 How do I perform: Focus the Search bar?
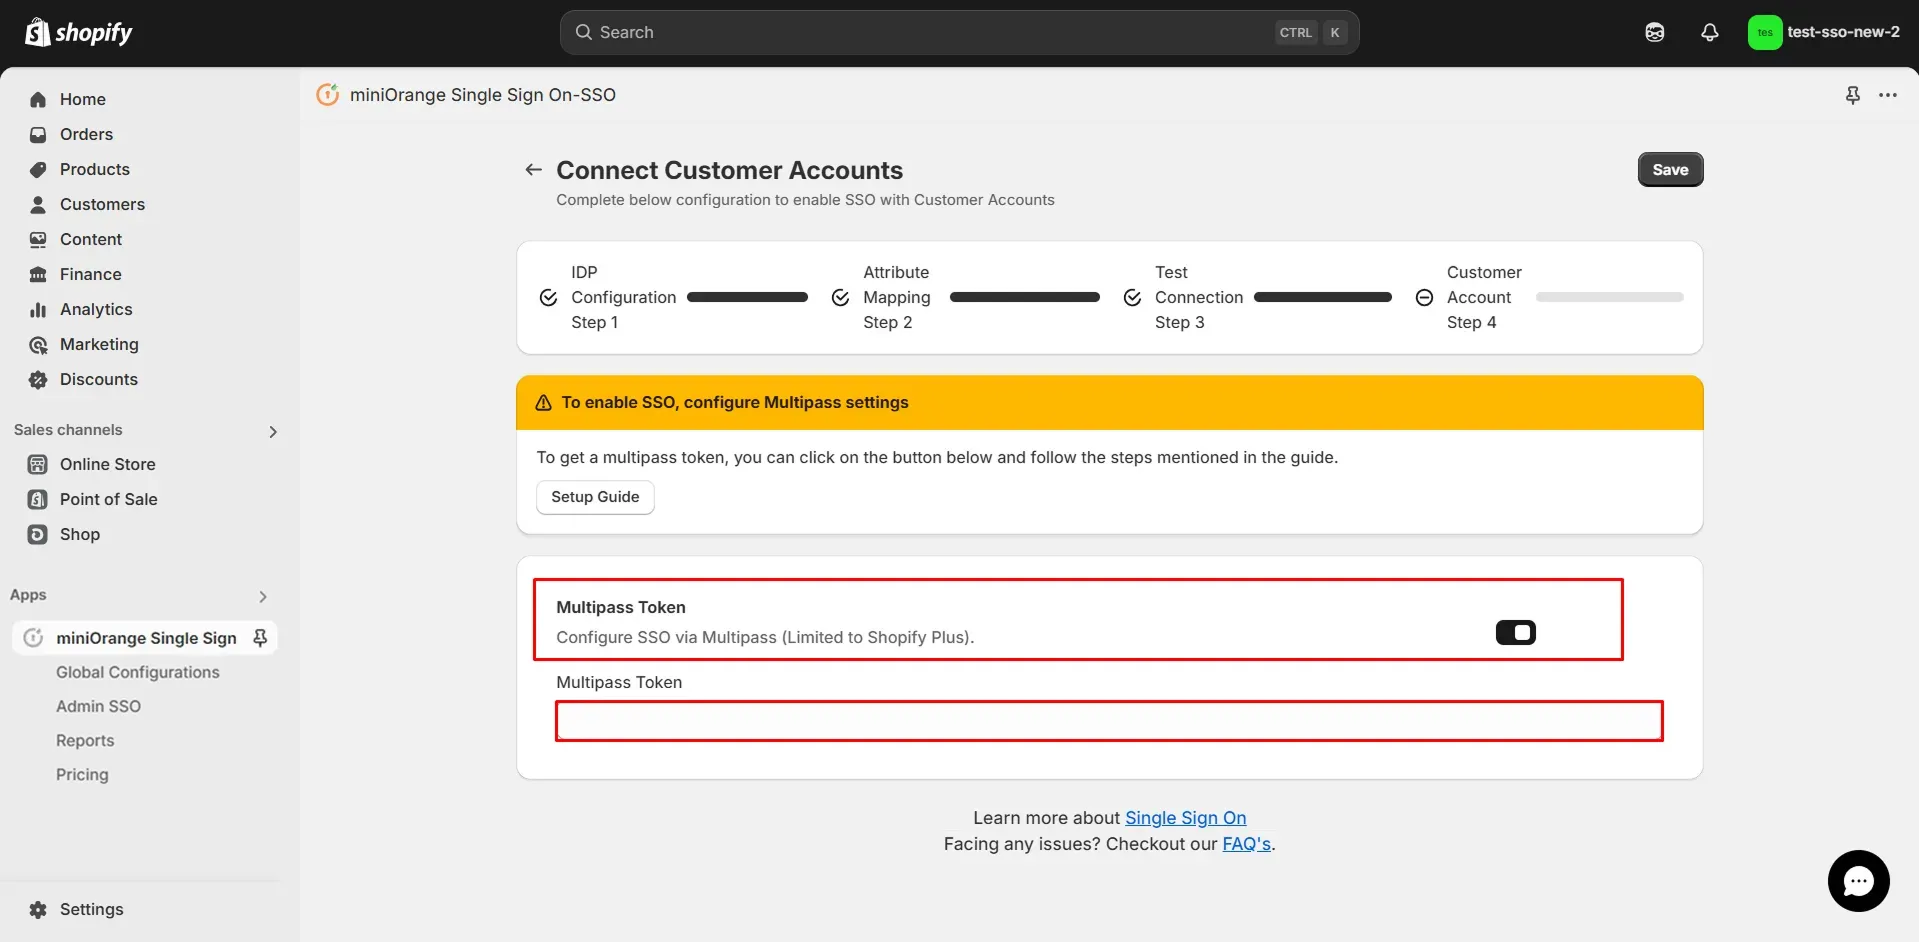959,32
